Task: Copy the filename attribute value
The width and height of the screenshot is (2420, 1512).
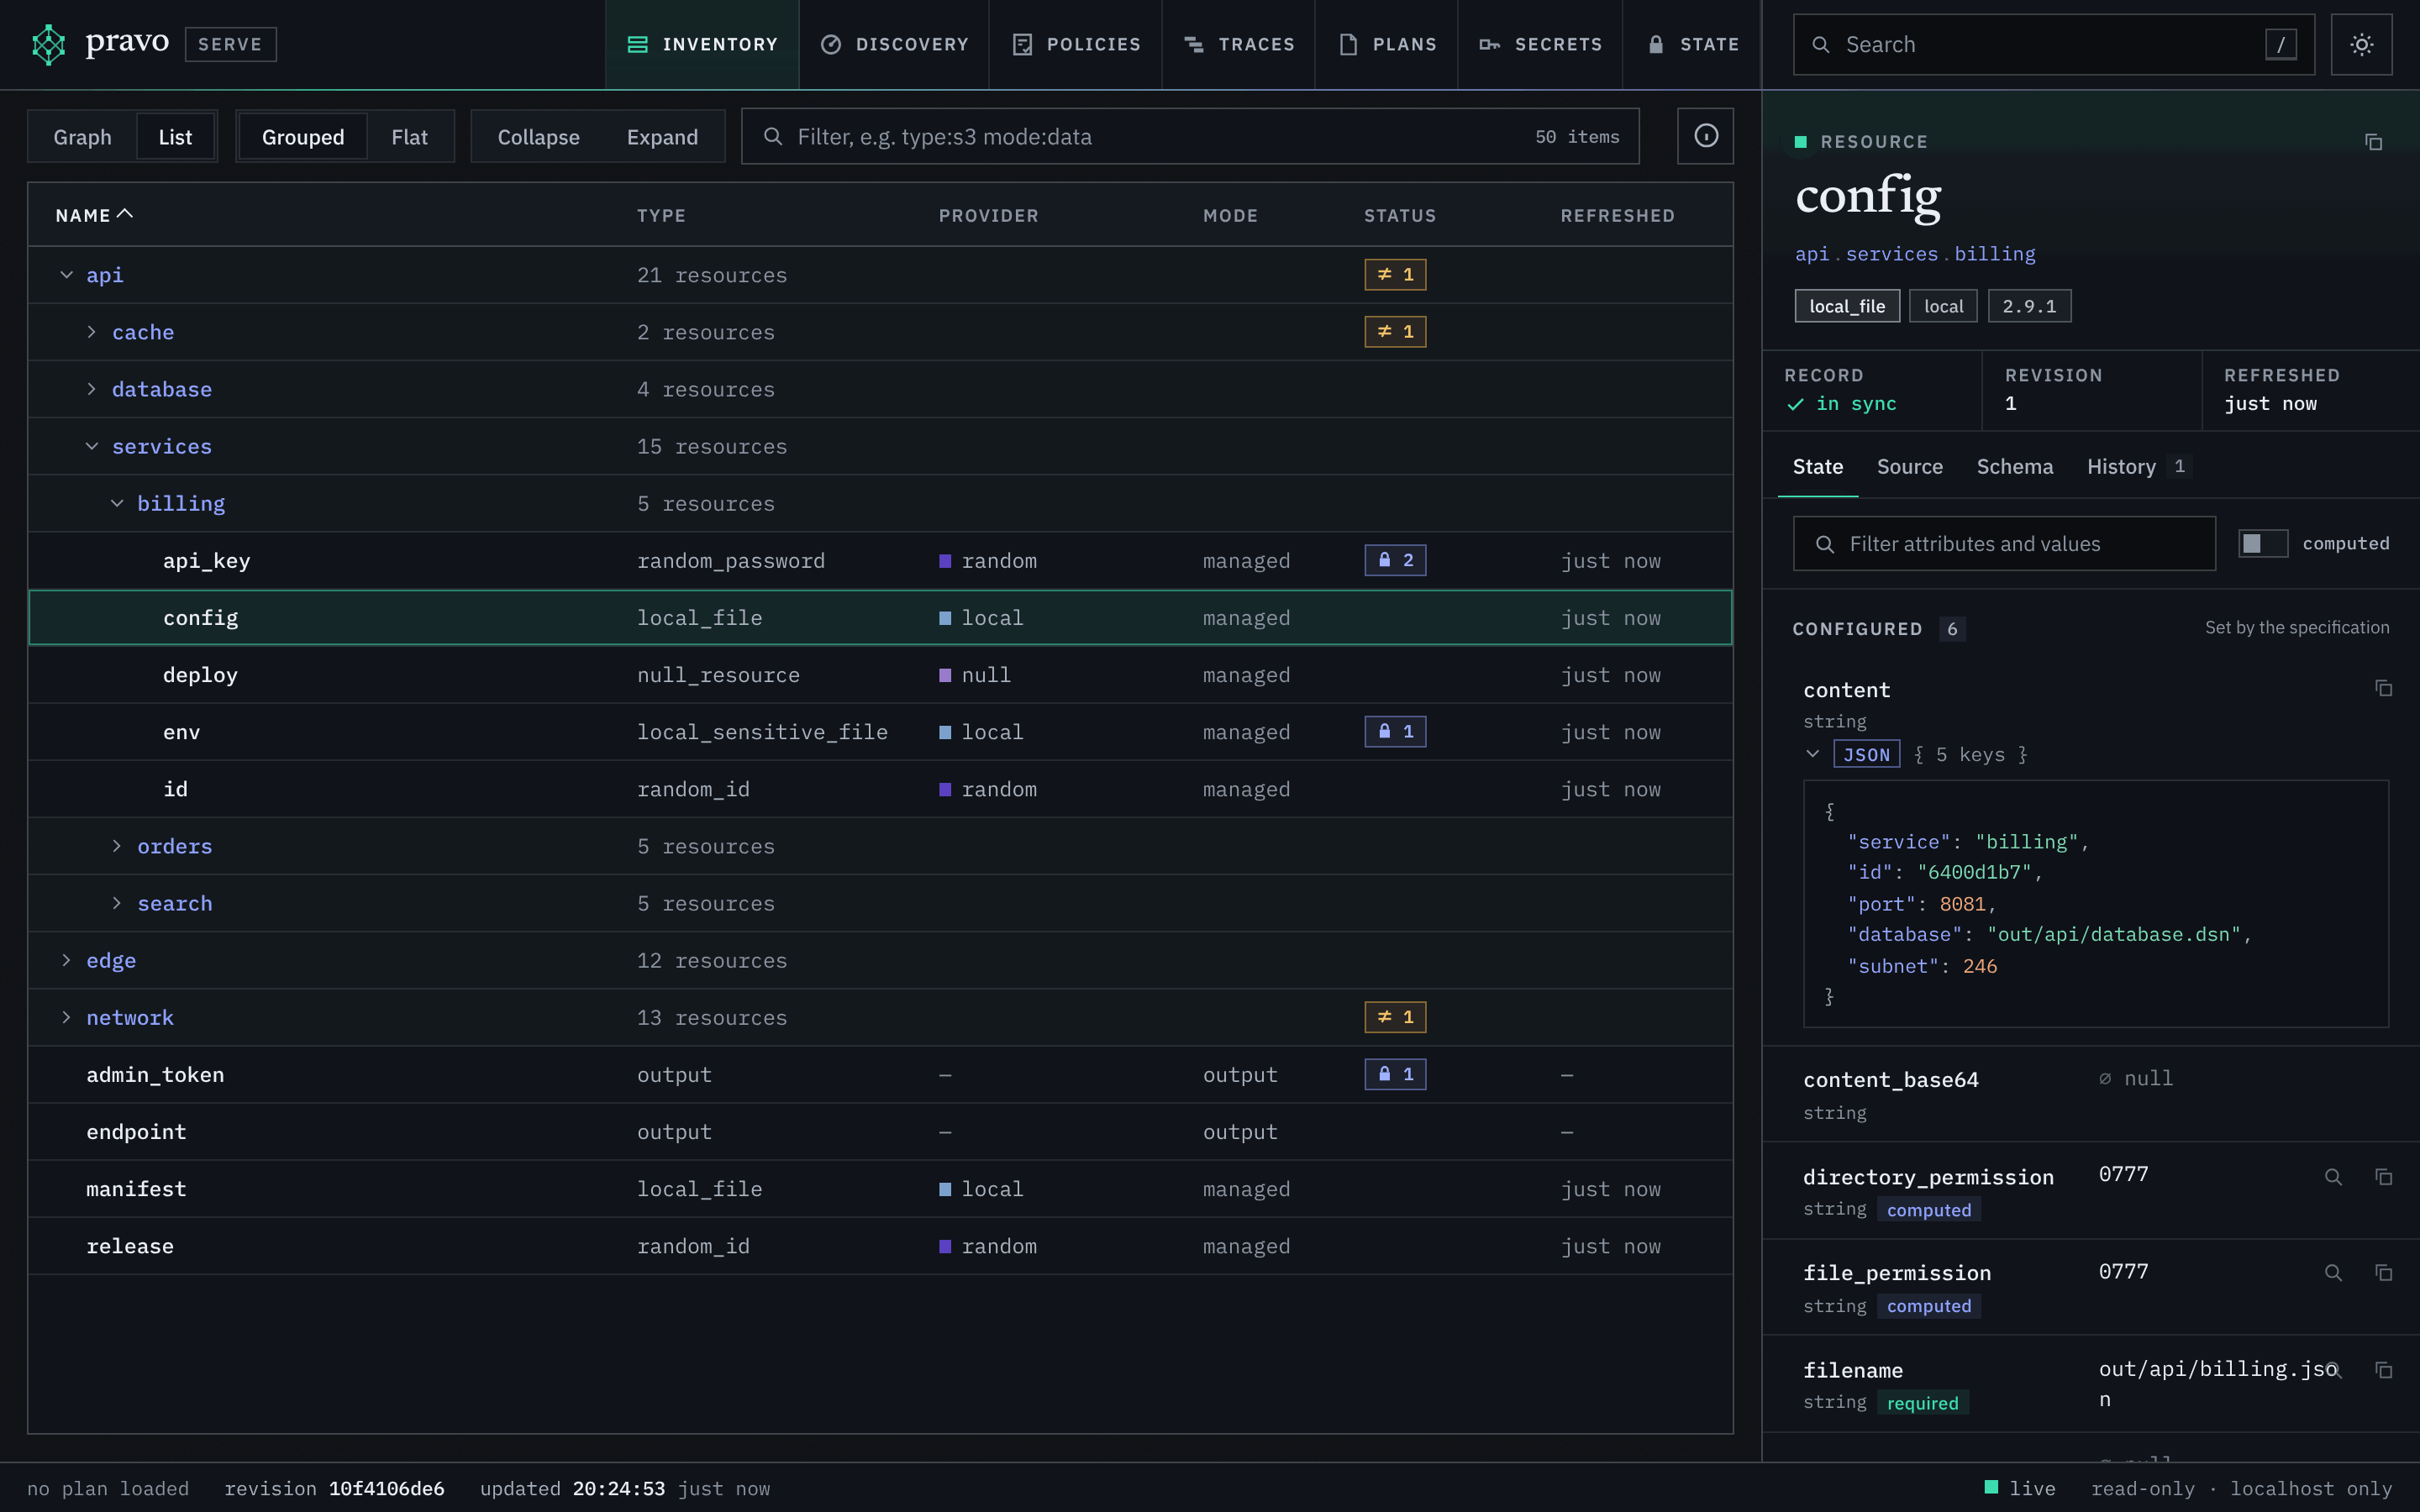Action: click(2383, 1370)
